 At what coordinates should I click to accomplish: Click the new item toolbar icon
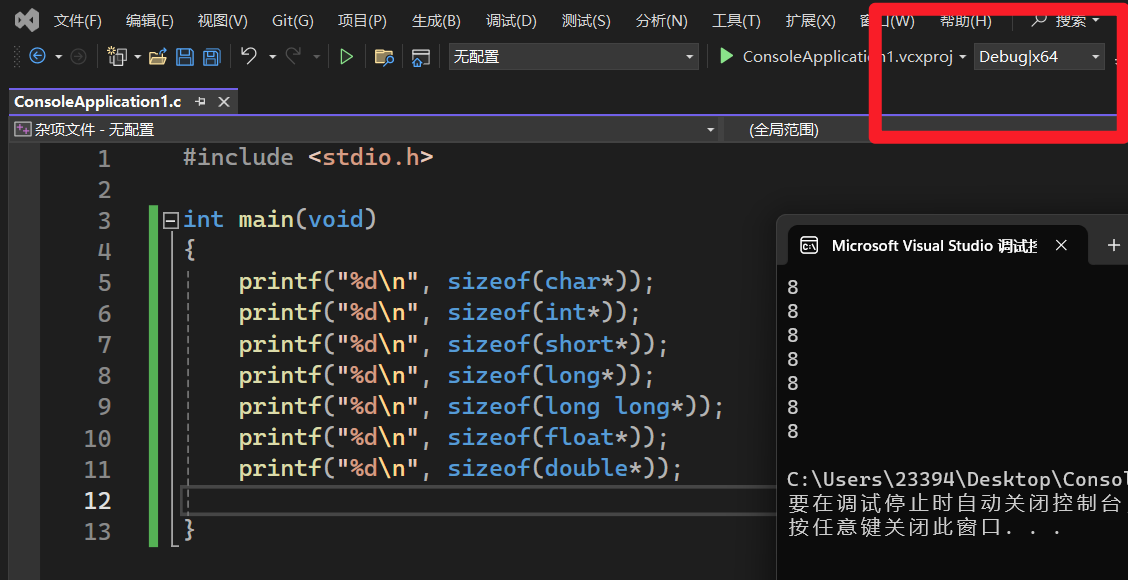118,57
